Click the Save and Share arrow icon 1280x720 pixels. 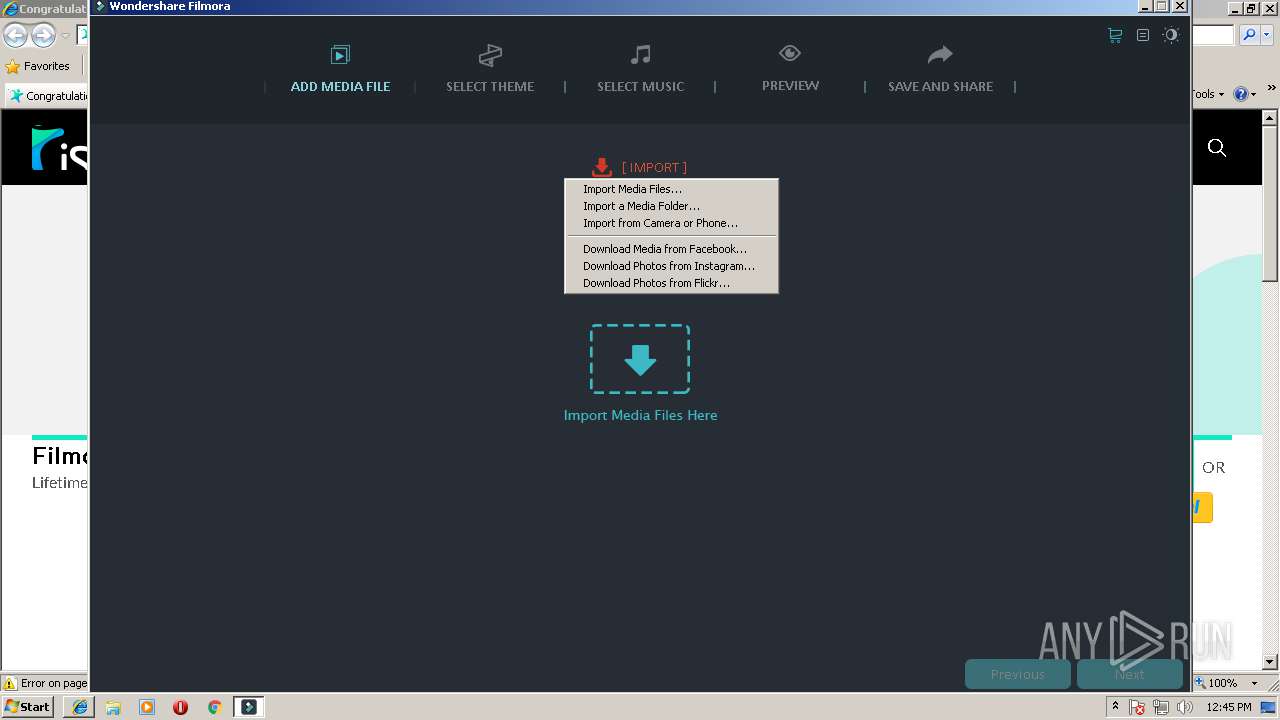[940, 54]
